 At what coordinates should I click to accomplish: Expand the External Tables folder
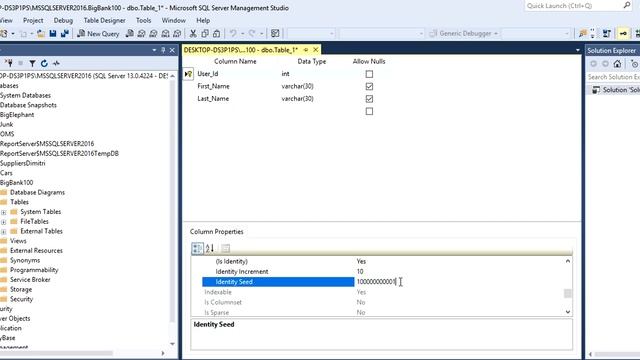coord(4,232)
